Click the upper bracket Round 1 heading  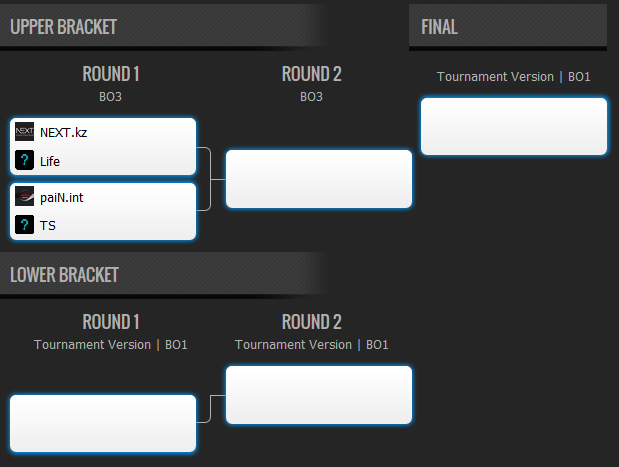[111, 74]
